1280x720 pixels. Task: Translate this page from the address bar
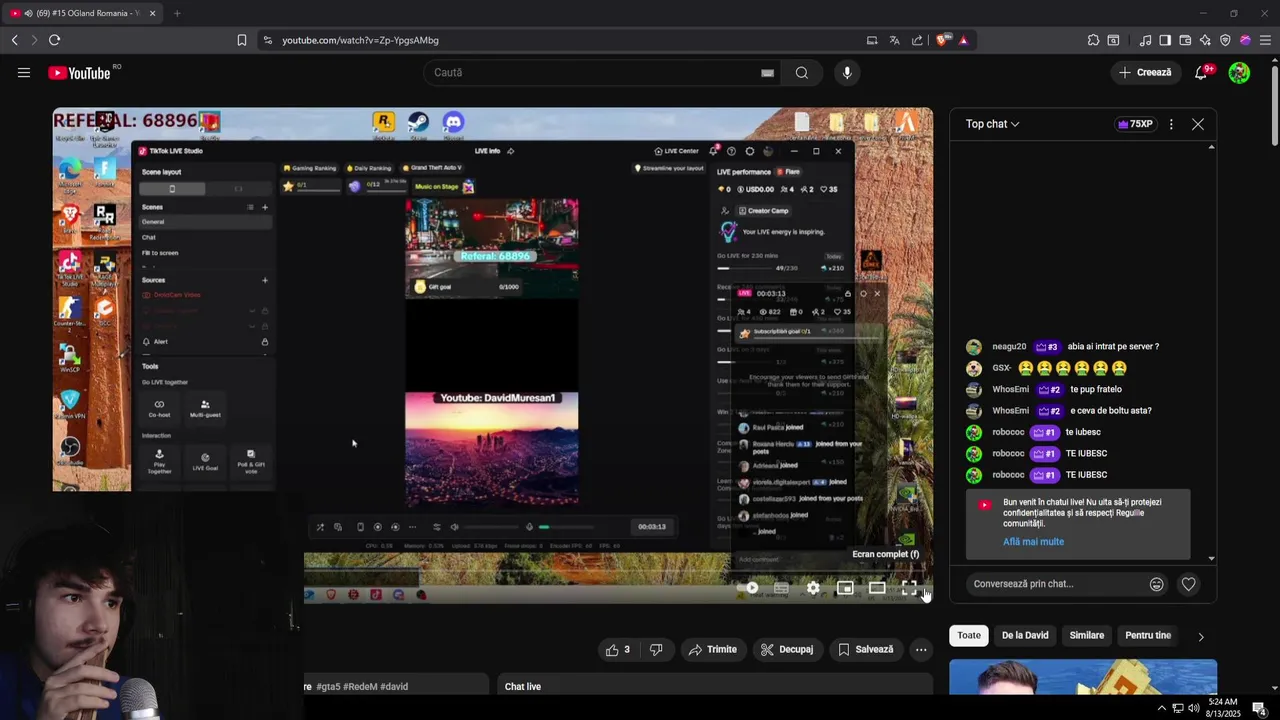click(x=894, y=40)
